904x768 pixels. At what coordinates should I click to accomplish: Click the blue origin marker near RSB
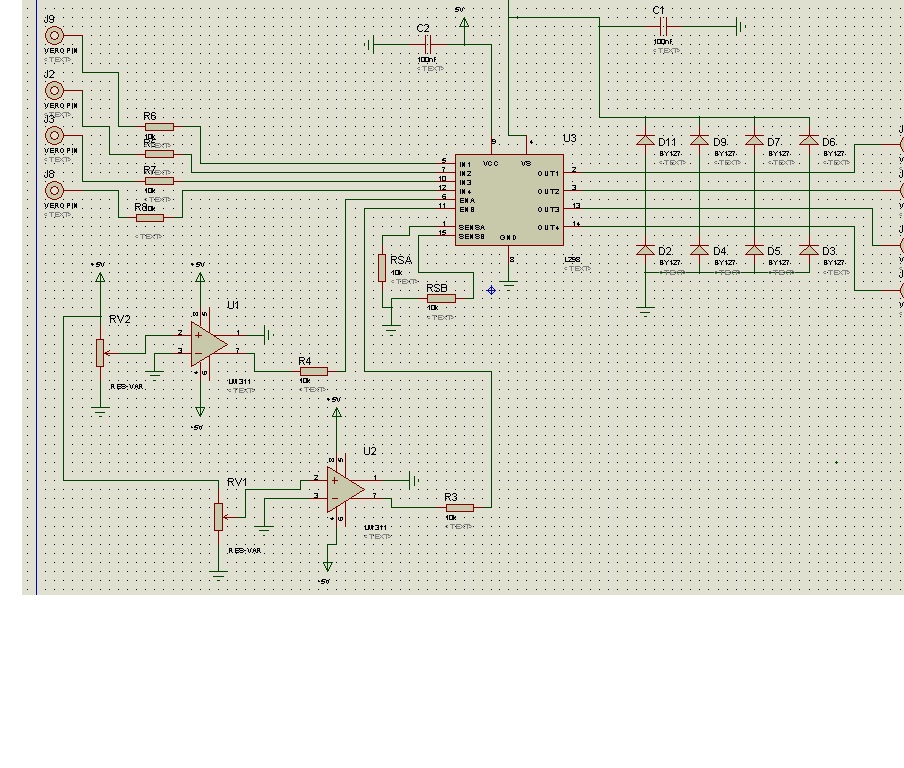[x=491, y=290]
